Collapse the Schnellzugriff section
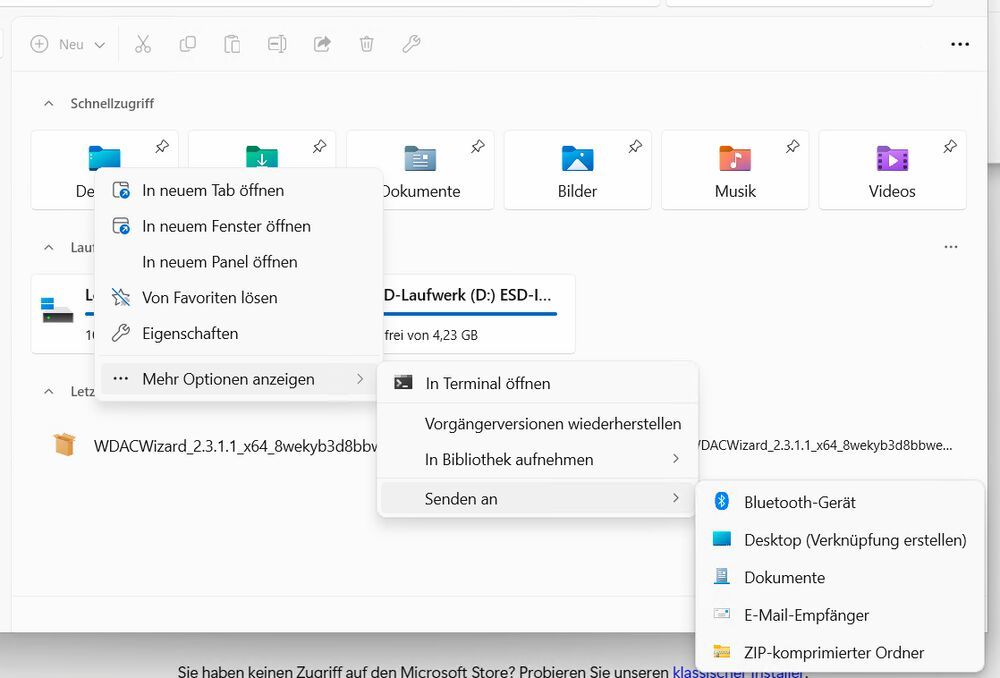The width and height of the screenshot is (1000, 678). [x=48, y=103]
